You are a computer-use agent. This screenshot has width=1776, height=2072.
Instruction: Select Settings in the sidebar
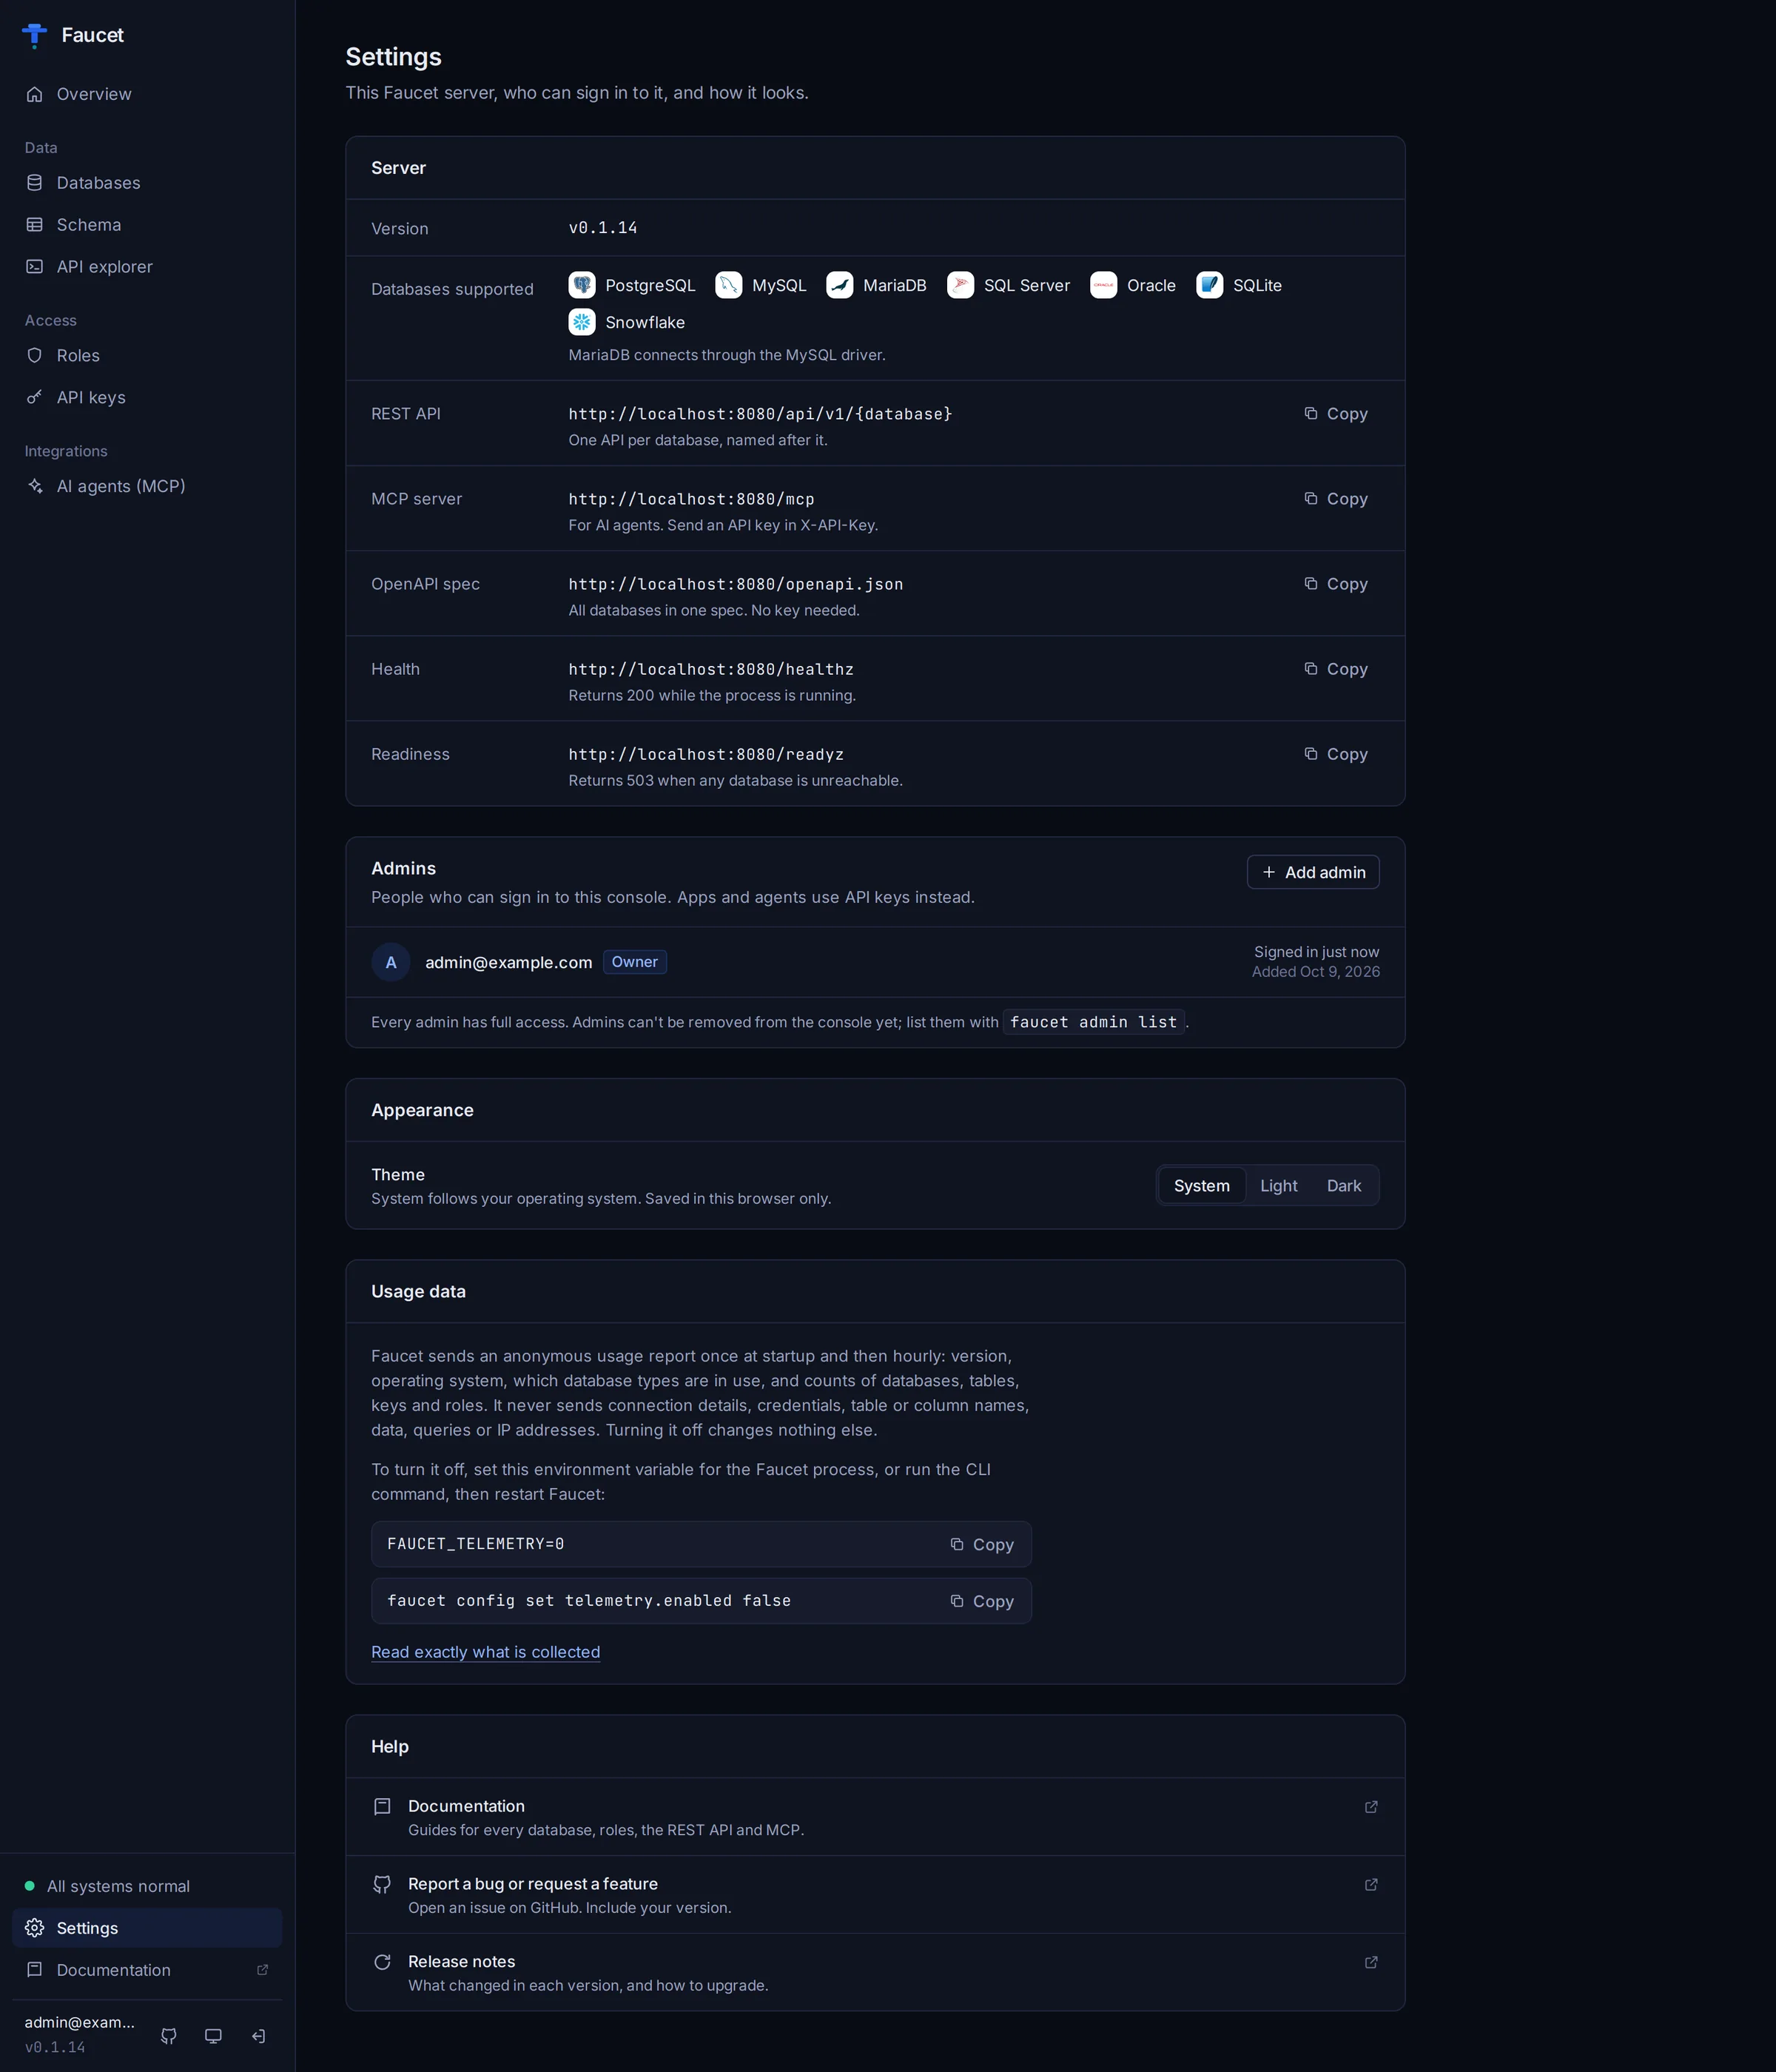[x=147, y=1928]
